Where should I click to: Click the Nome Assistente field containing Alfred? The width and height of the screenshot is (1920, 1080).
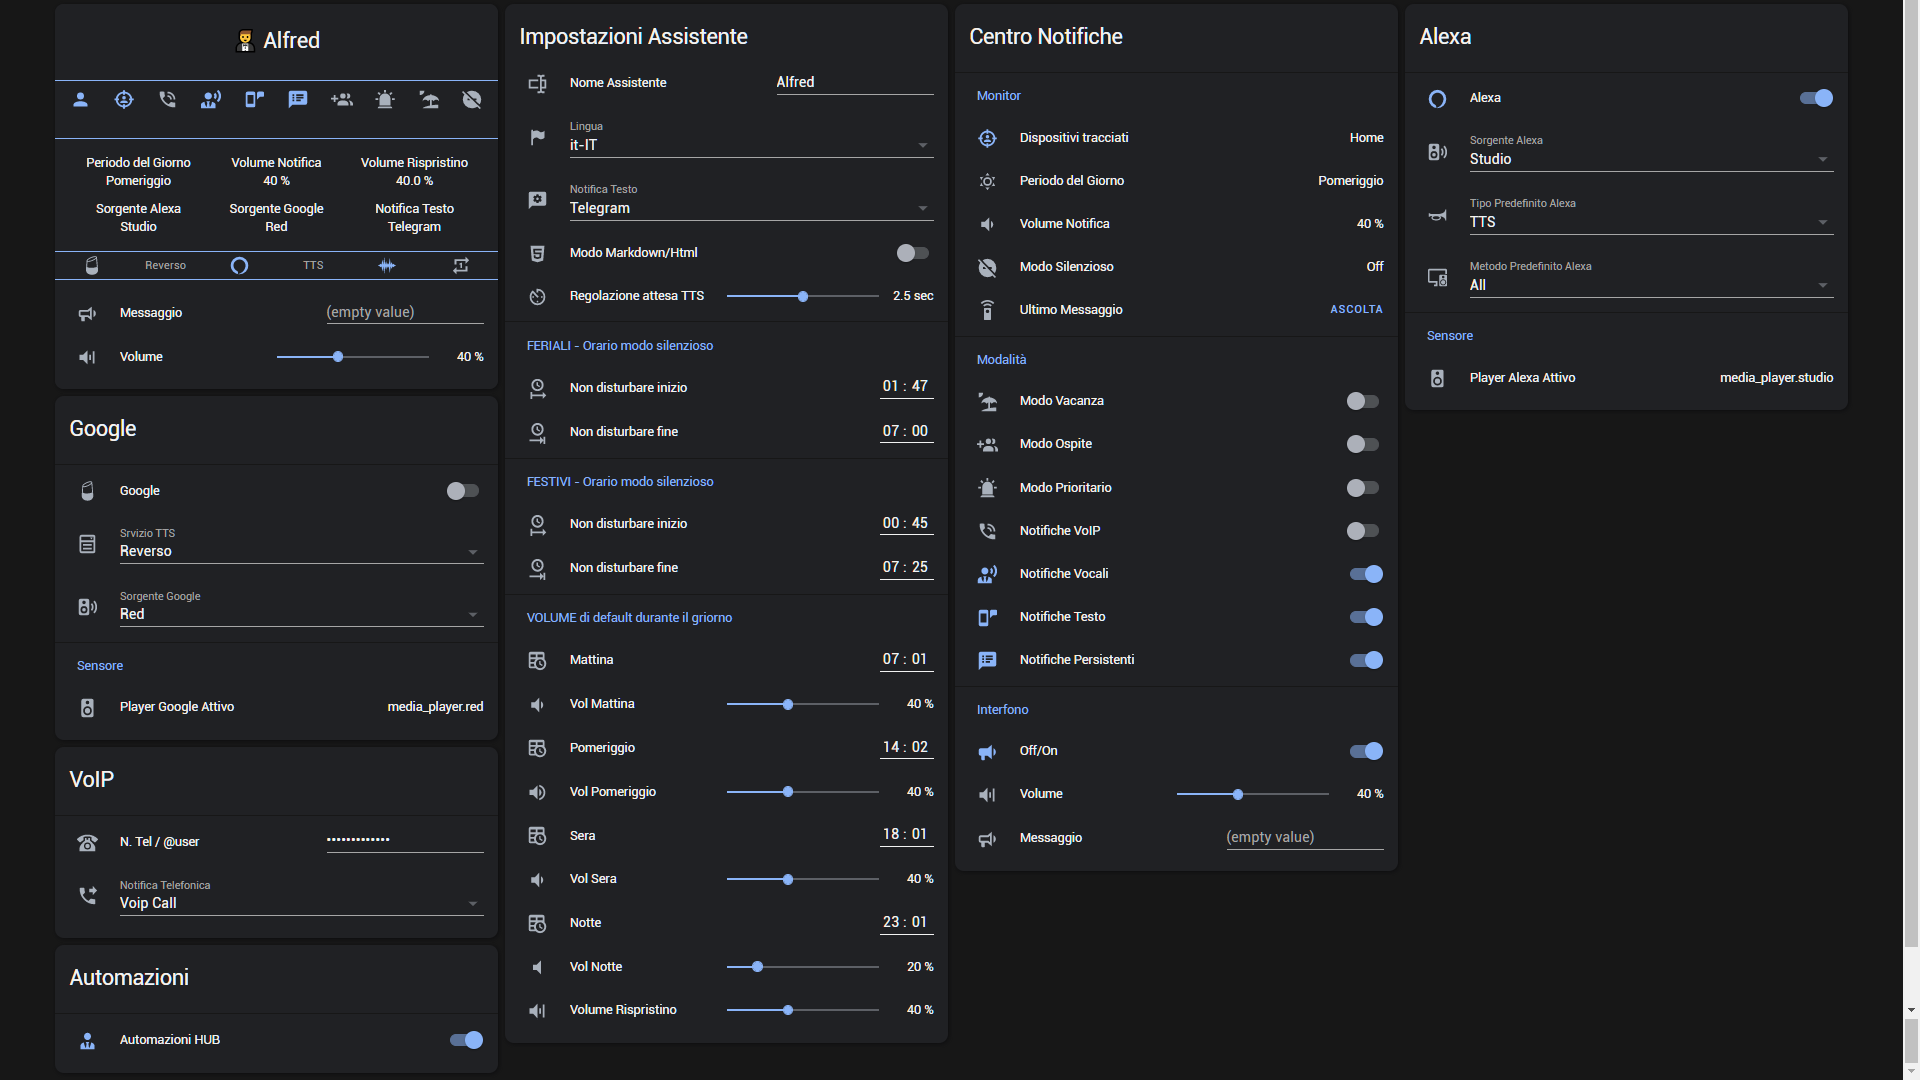(855, 83)
